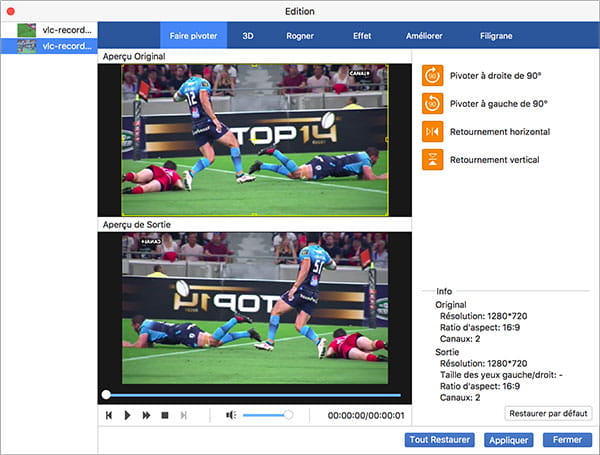Click the next frame step button
Viewport: 600px width, 455px height.
(x=184, y=415)
